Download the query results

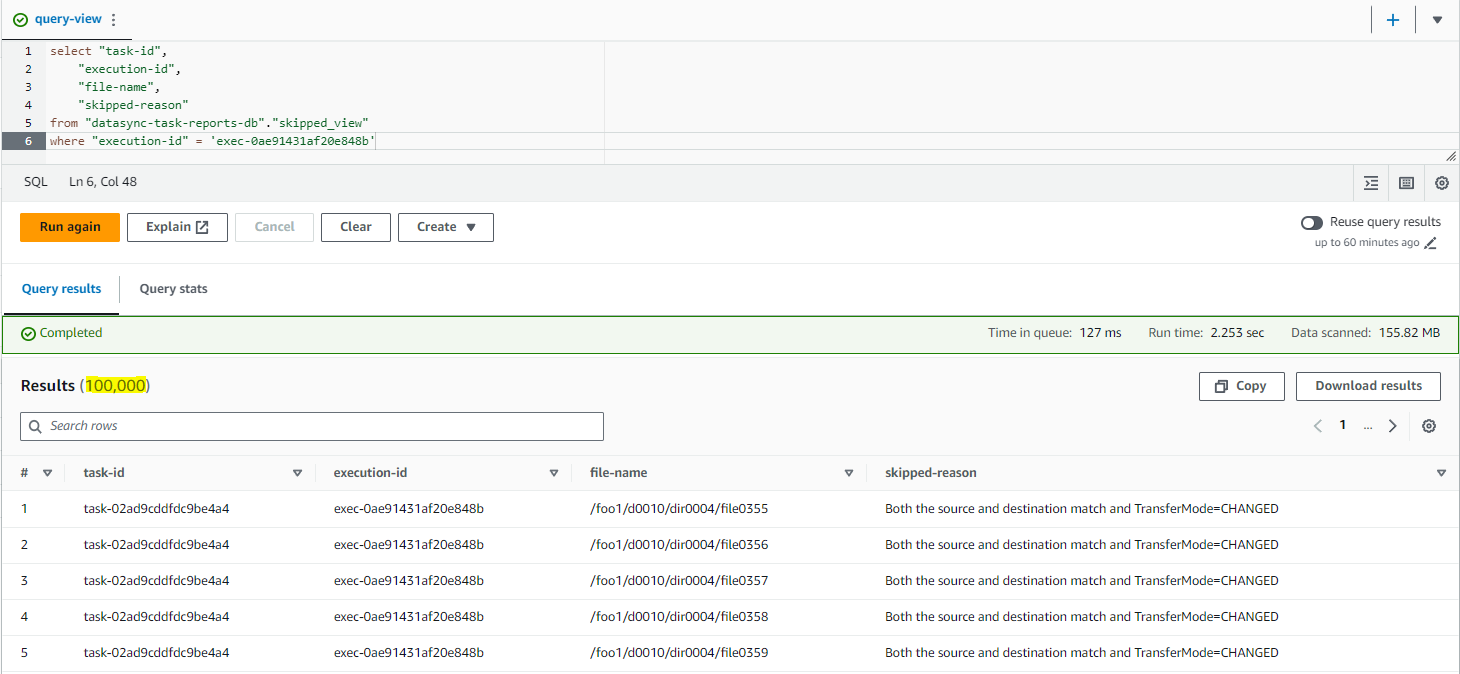tap(1368, 386)
